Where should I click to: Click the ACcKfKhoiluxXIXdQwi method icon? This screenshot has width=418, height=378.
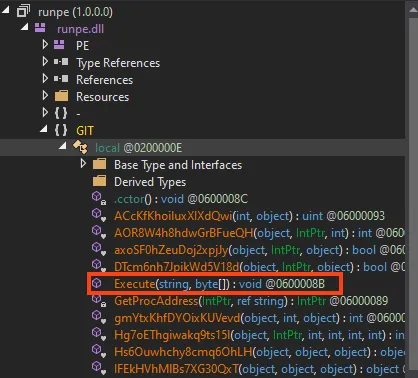[x=99, y=215]
